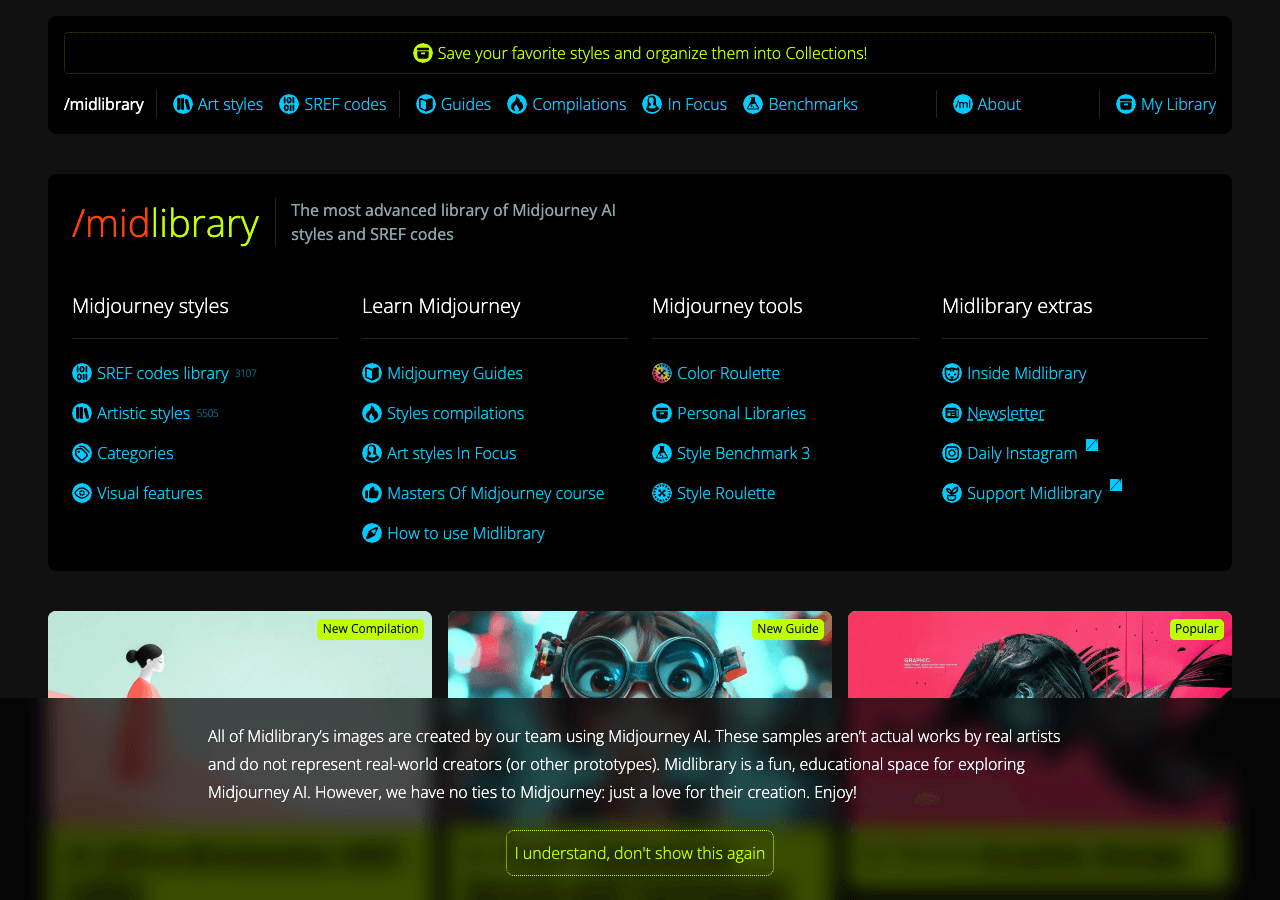
Task: Click the Personal Libraries icon
Action: (662, 413)
